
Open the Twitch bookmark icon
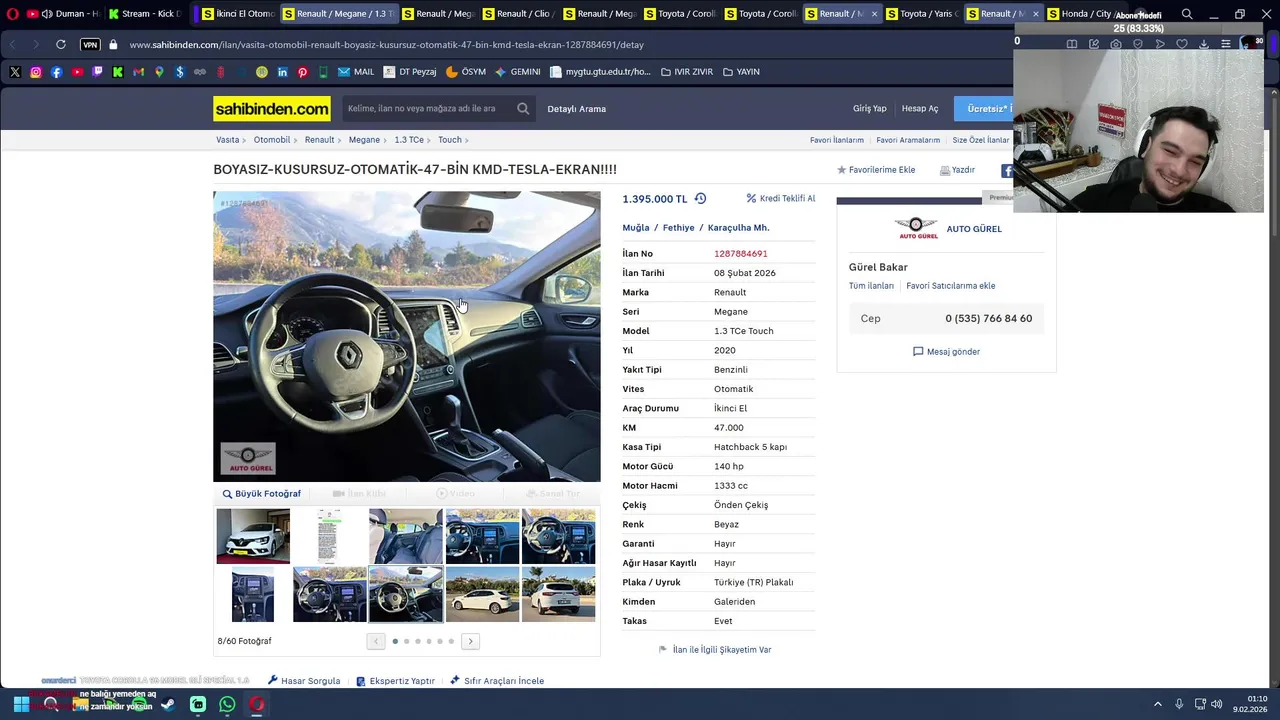[97, 72]
